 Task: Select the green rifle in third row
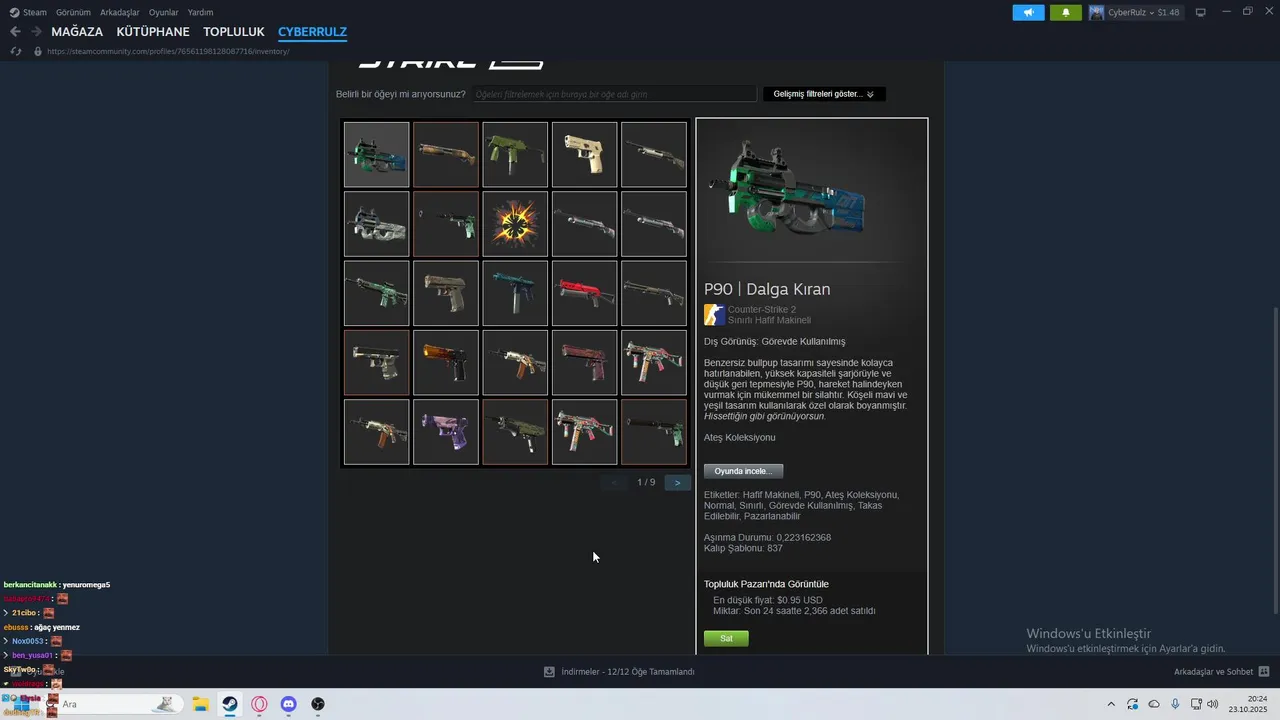click(x=377, y=293)
